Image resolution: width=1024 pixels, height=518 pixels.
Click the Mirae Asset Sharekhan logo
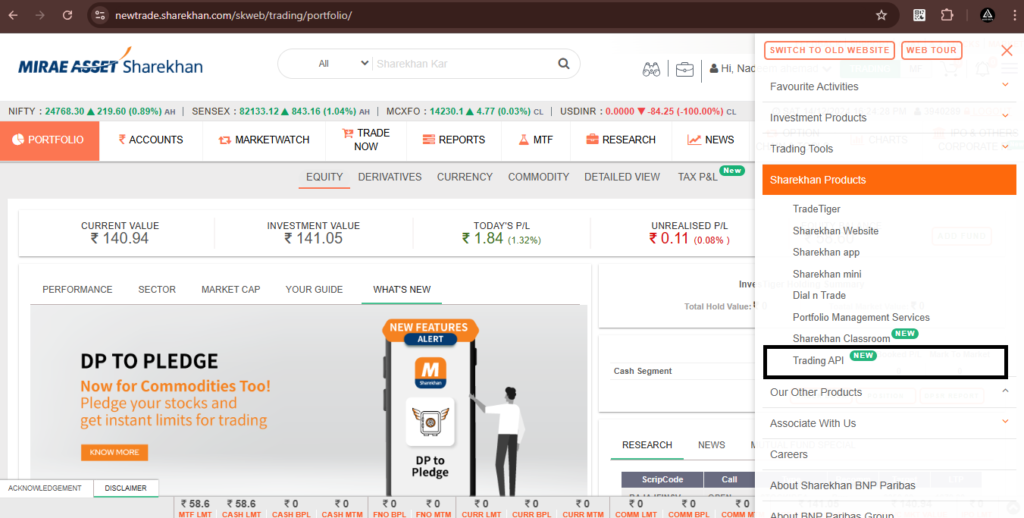tap(110, 61)
